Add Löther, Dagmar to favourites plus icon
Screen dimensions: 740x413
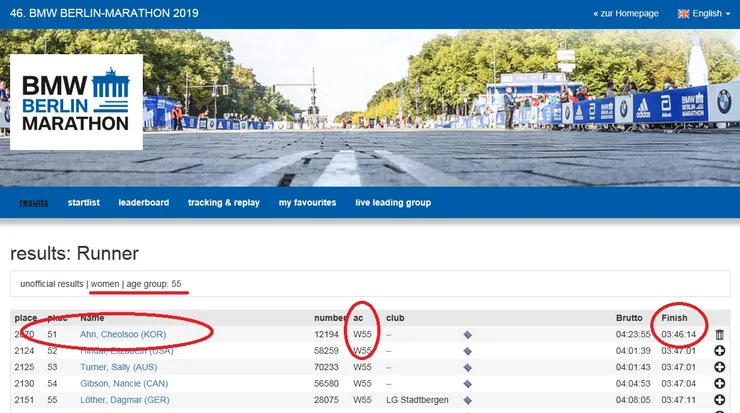click(x=719, y=400)
